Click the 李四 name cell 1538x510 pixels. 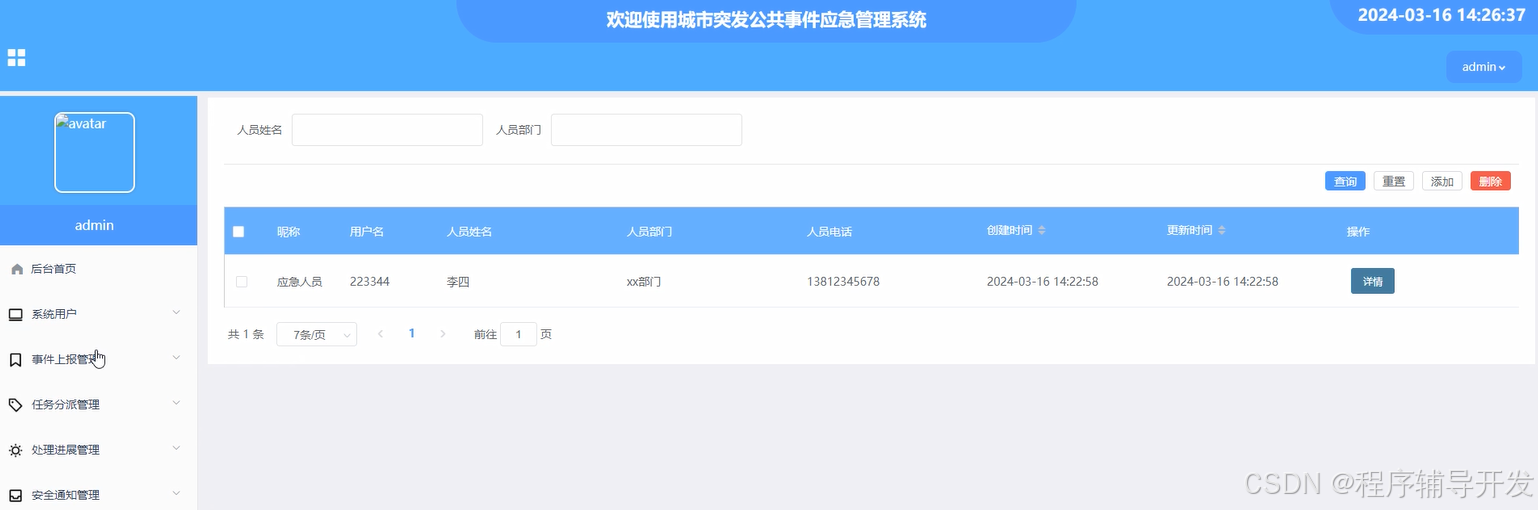point(458,282)
